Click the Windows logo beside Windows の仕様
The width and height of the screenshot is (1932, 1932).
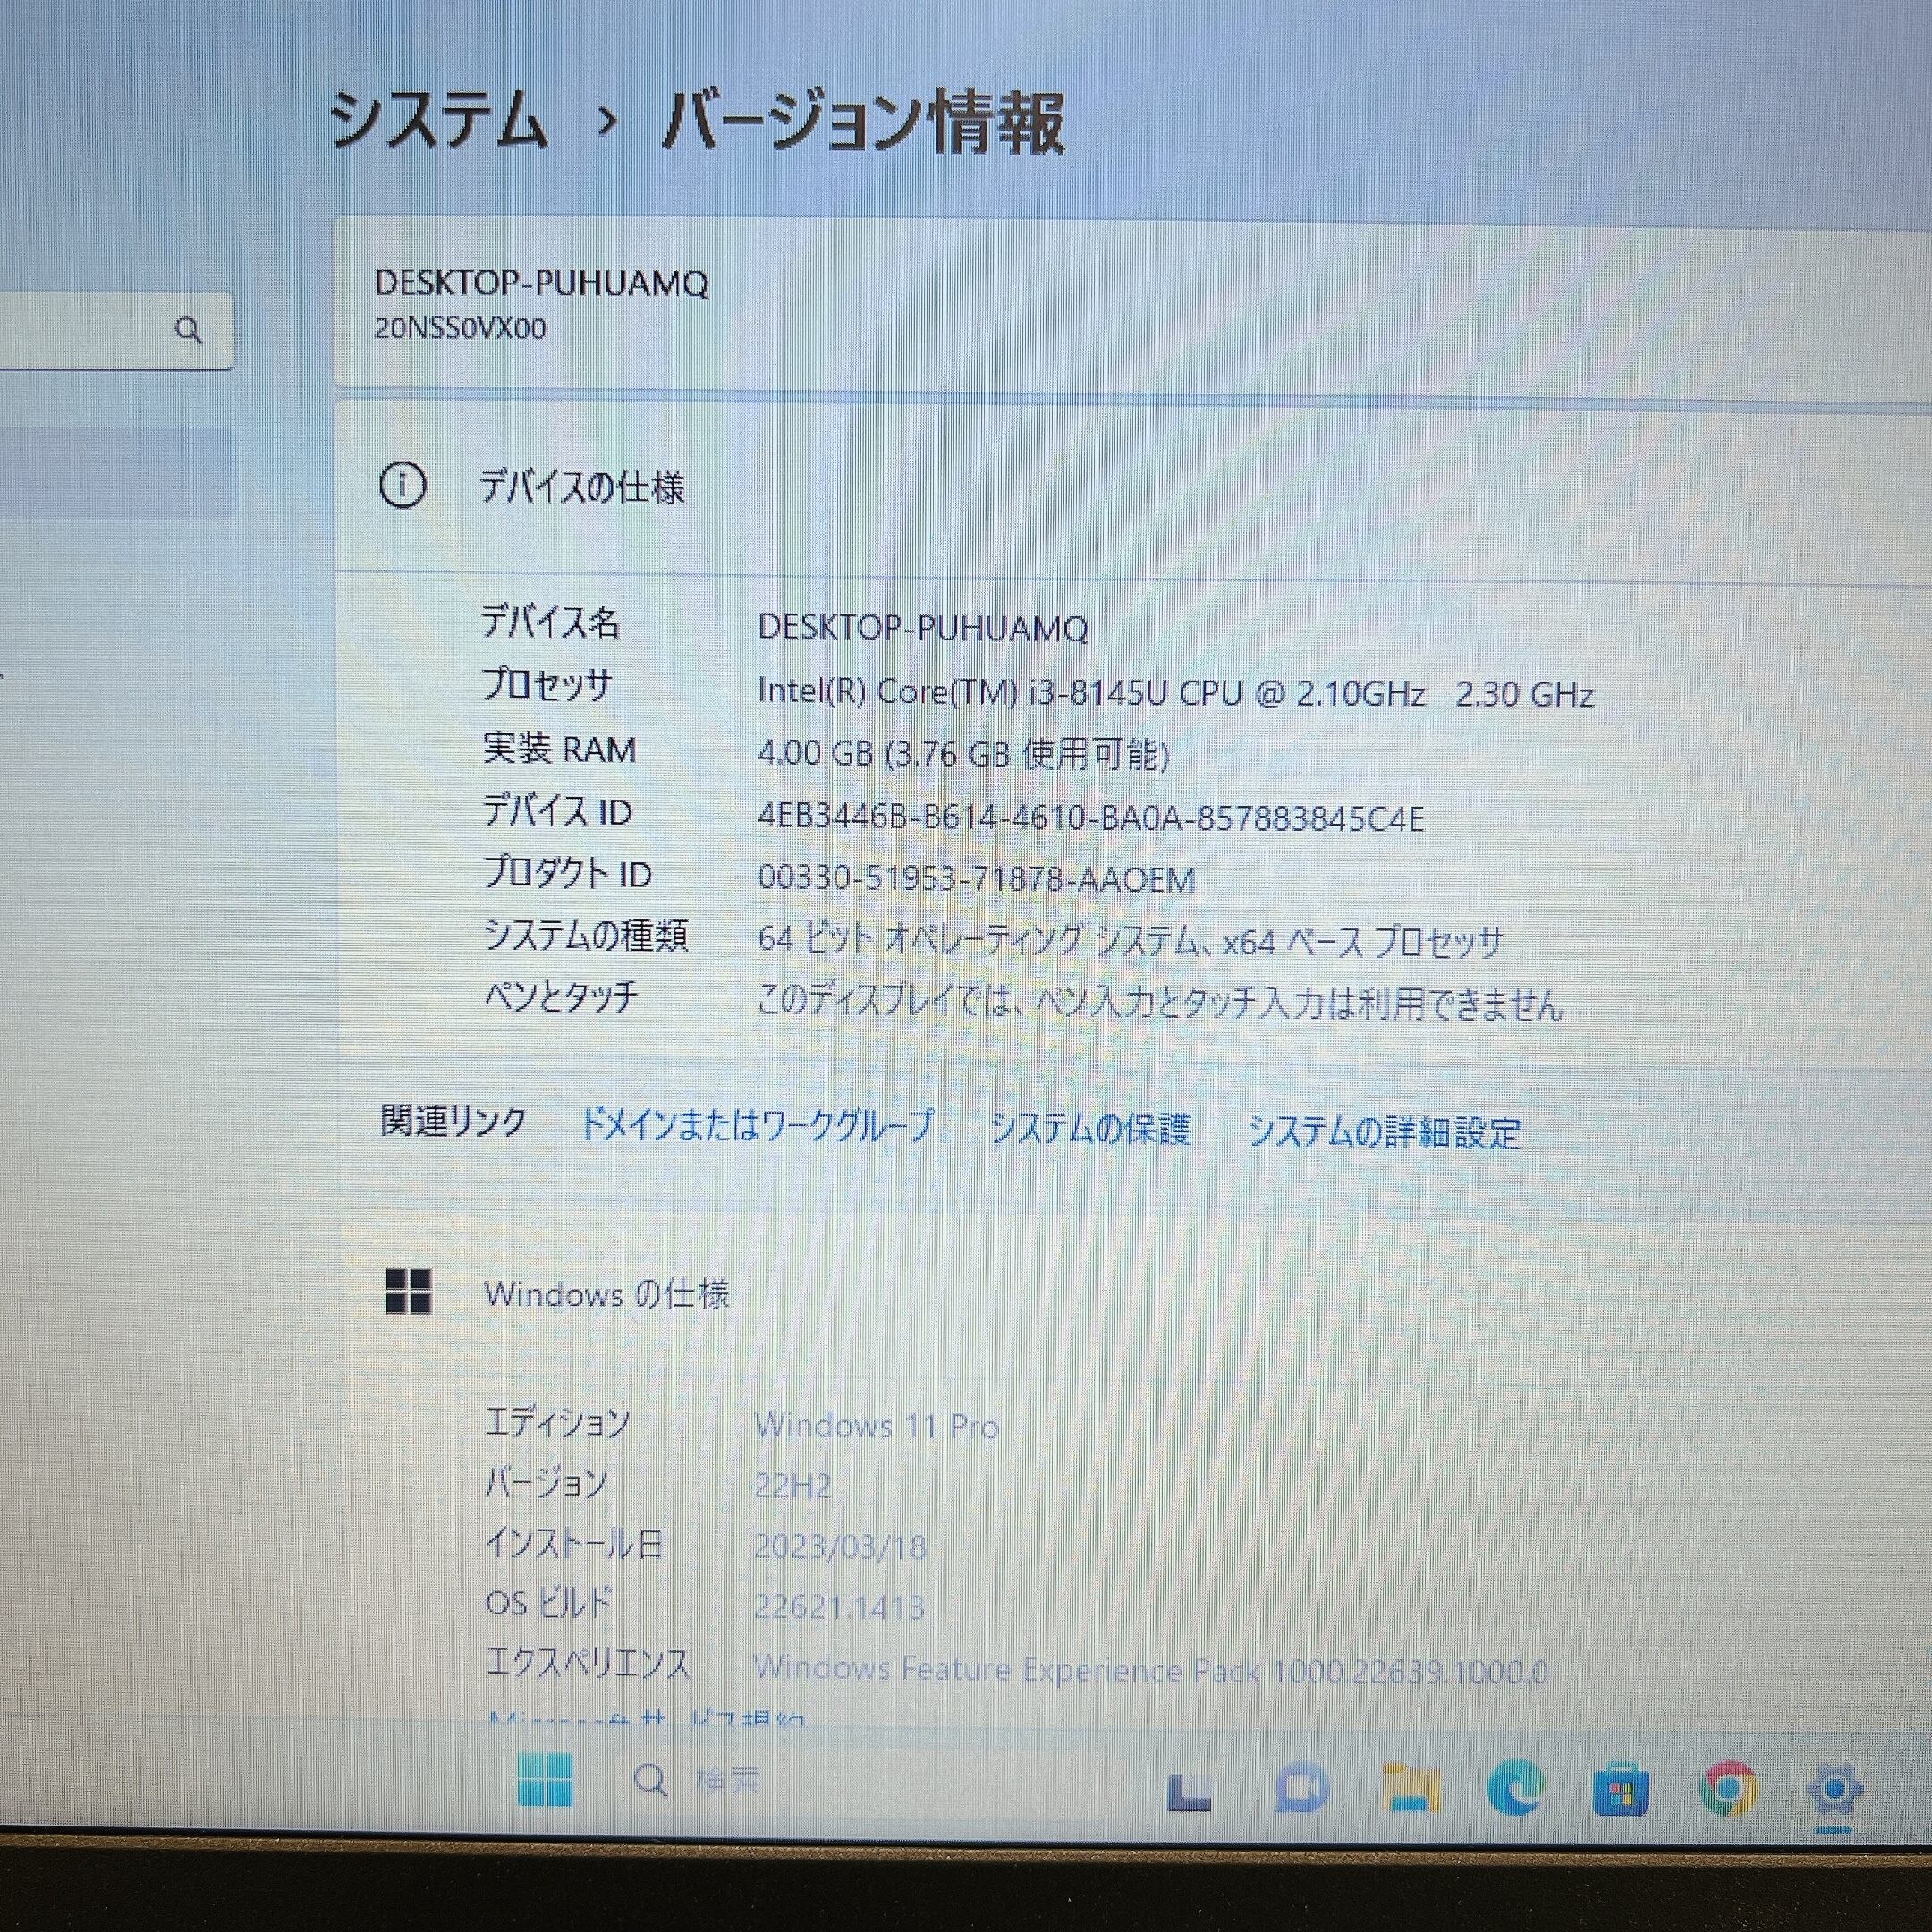pos(408,1291)
